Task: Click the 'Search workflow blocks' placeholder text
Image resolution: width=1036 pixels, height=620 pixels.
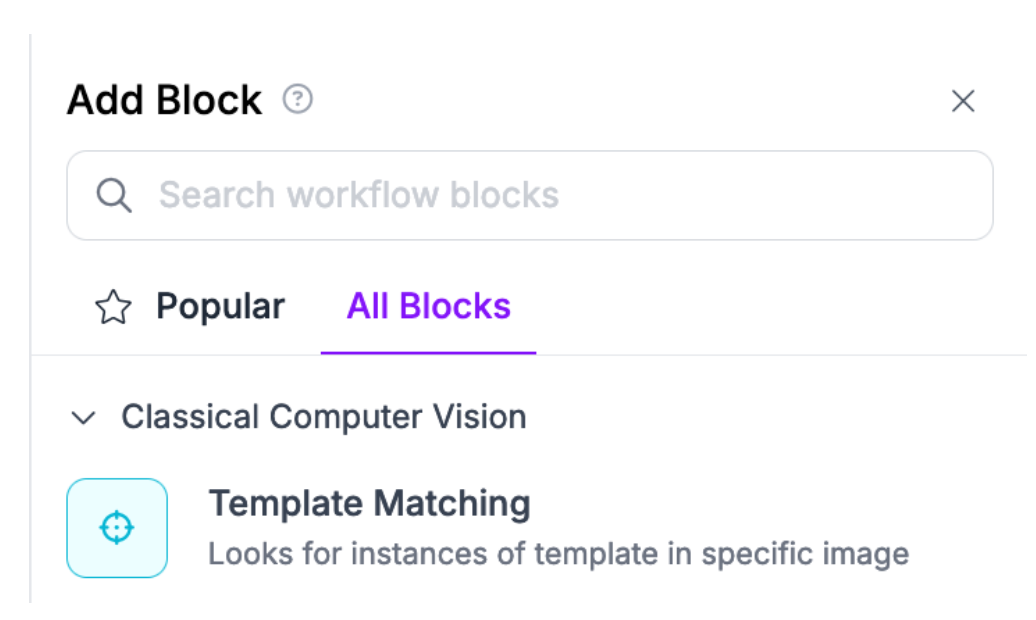Action: click(x=358, y=195)
